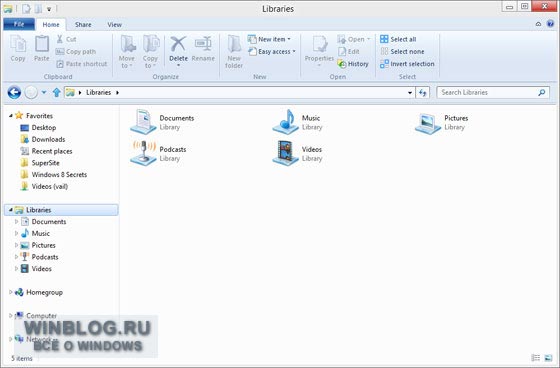Image resolution: width=560 pixels, height=368 pixels.
Task: Open the Help question mark icon
Action: [551, 24]
